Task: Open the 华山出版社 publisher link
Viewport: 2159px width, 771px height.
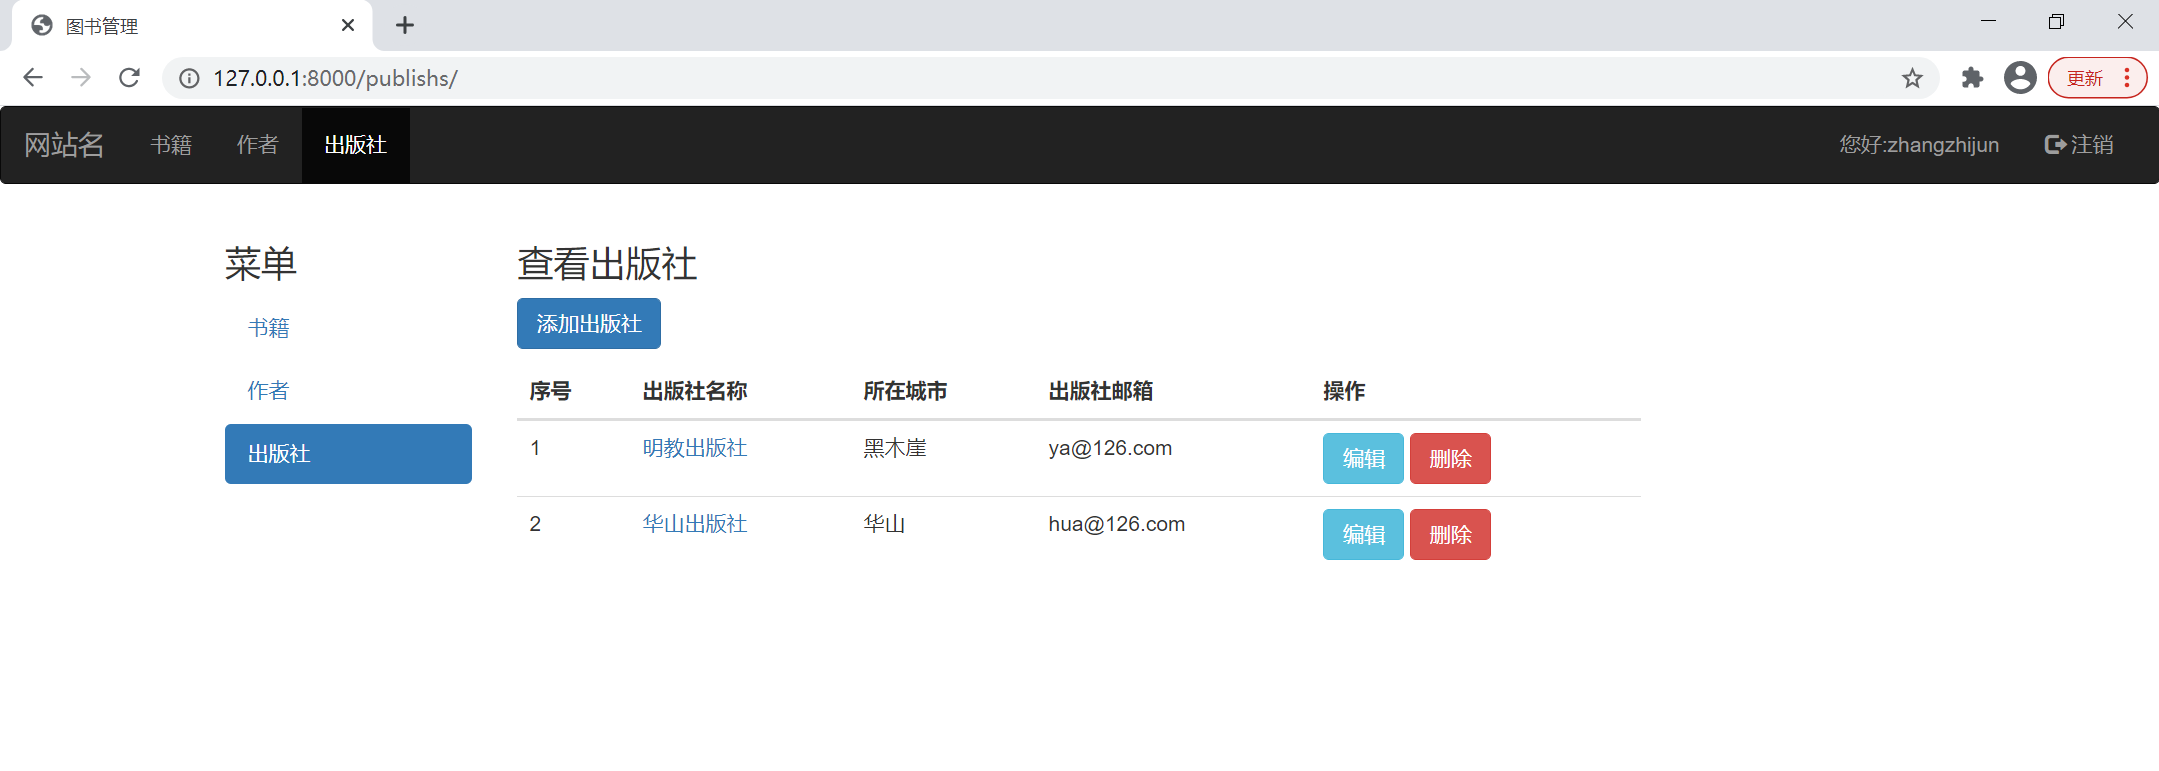Action: tap(695, 524)
